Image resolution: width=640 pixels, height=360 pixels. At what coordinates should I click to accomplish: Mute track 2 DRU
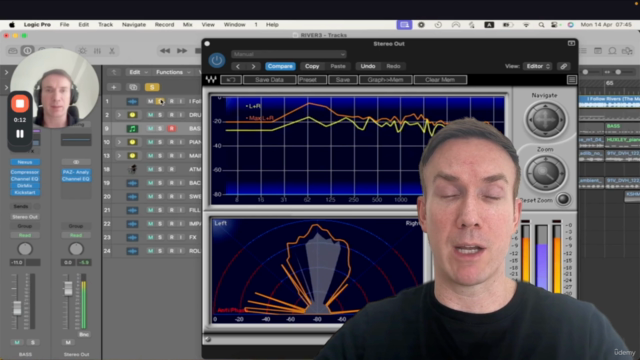150,115
